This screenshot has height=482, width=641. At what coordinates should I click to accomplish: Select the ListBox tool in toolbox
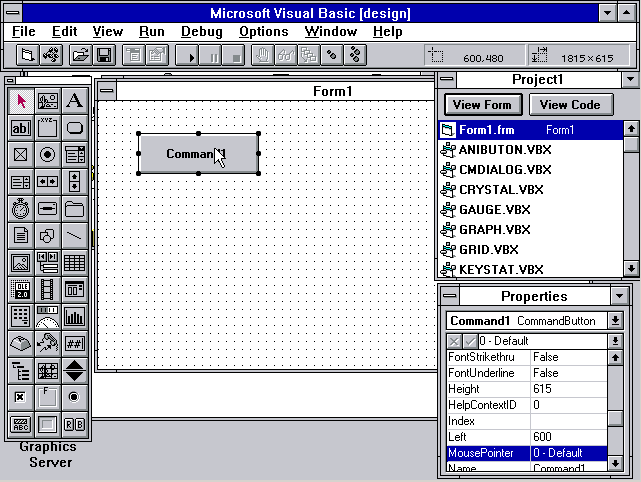[x=20, y=182]
